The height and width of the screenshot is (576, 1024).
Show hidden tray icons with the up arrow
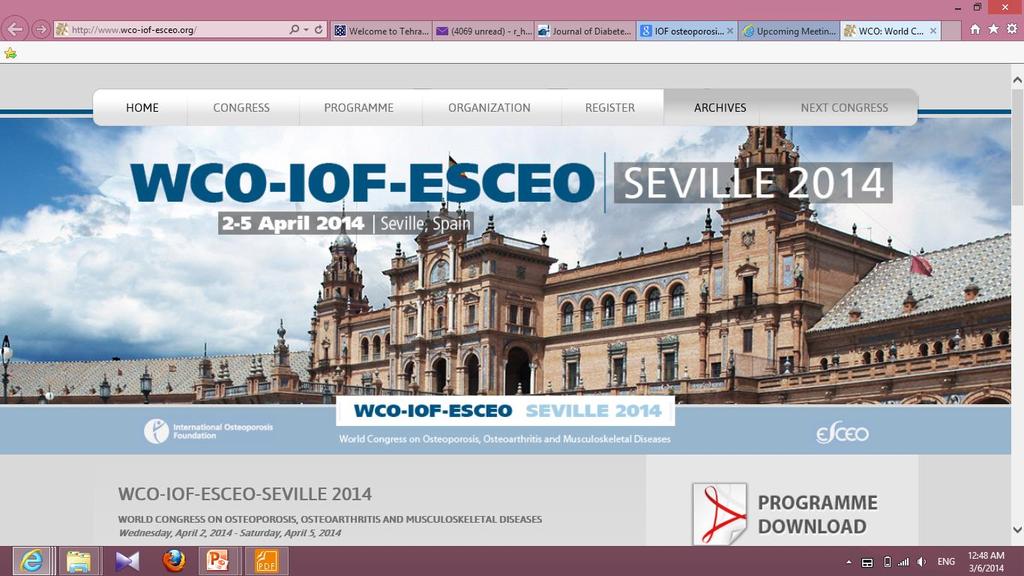click(x=848, y=562)
